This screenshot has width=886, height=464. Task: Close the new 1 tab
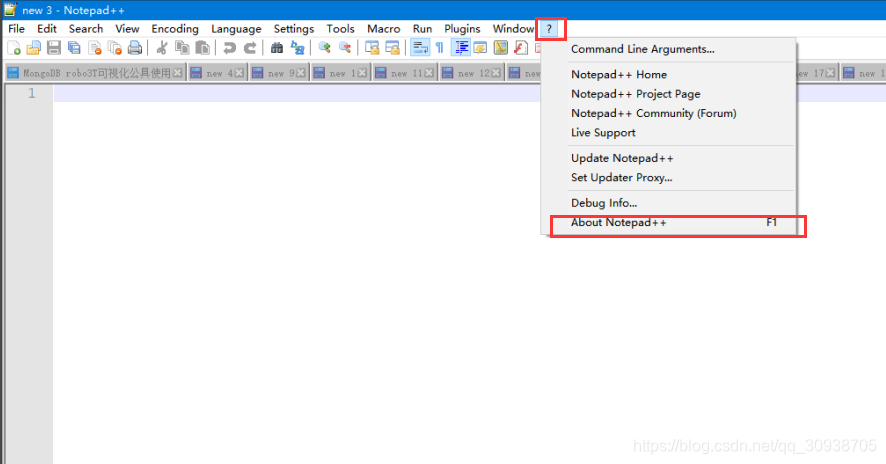pyautogui.click(x=362, y=73)
